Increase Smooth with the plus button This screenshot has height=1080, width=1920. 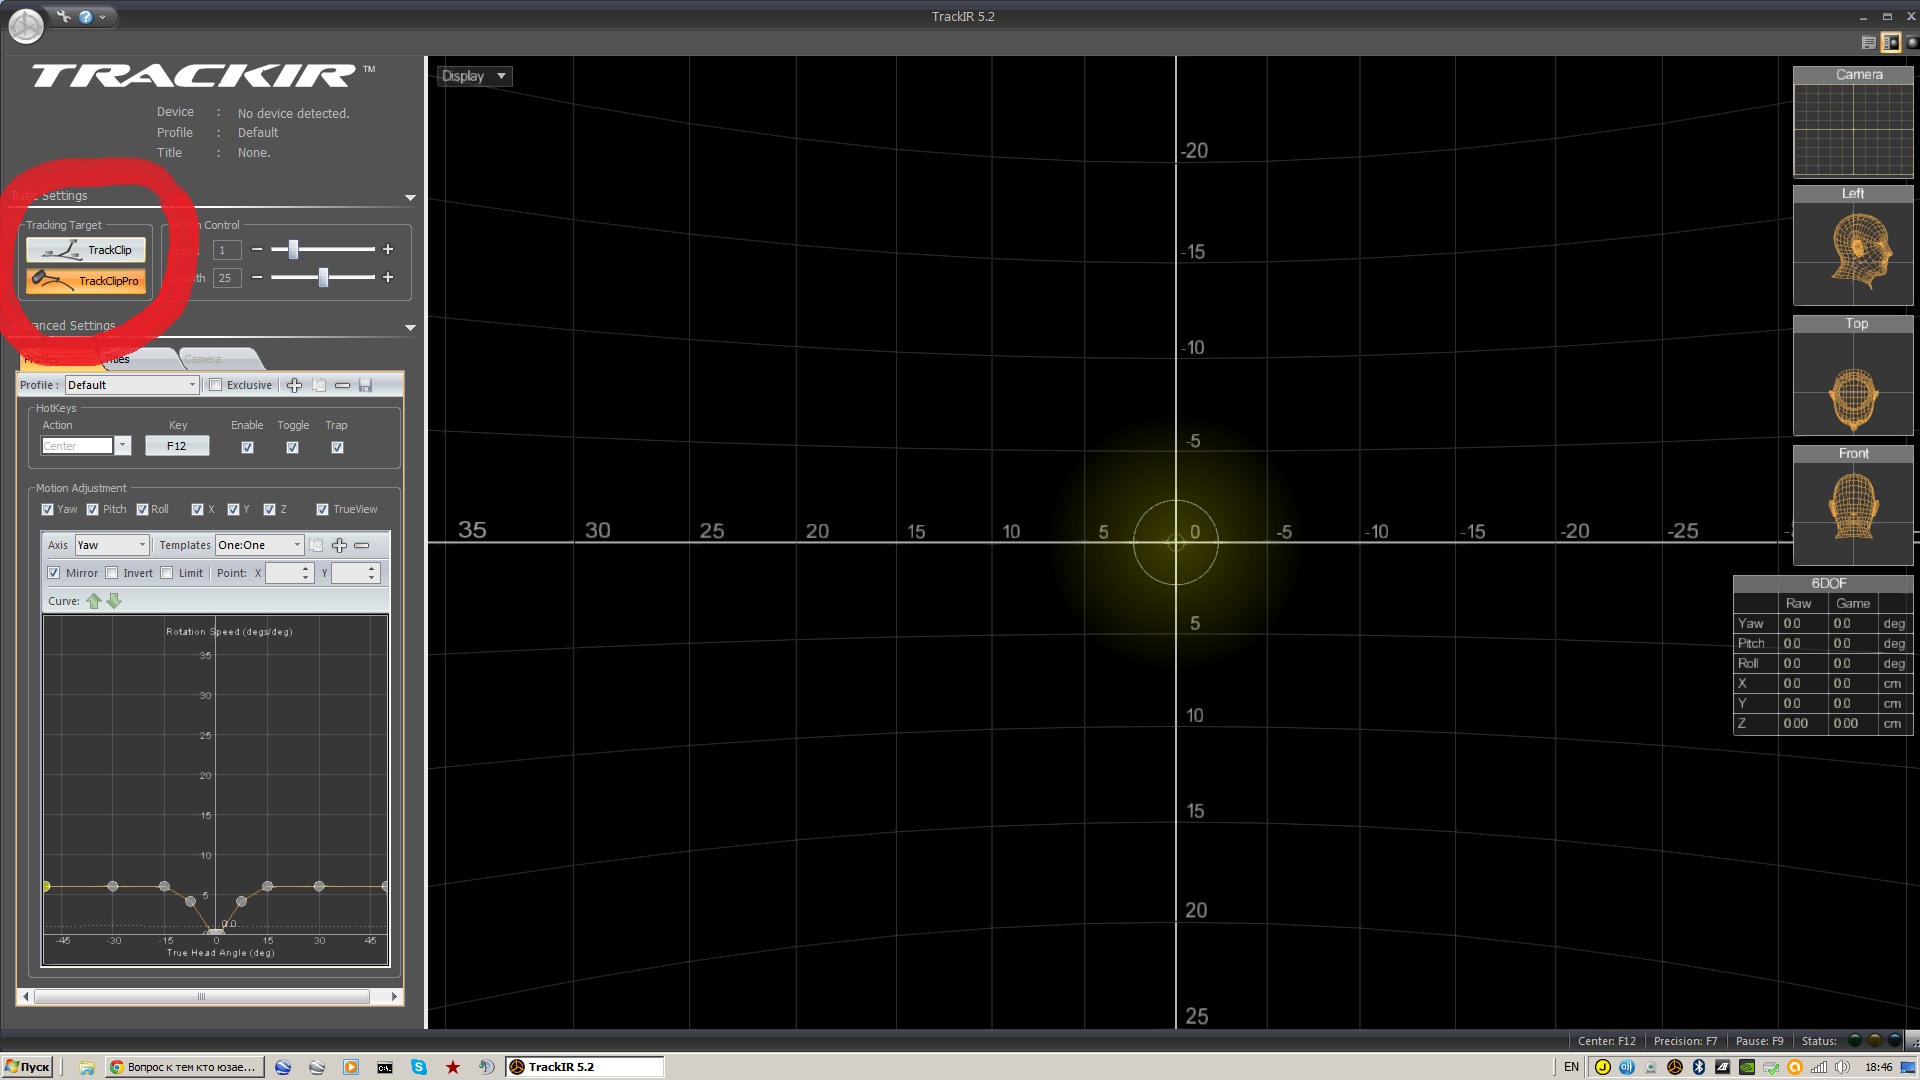388,277
